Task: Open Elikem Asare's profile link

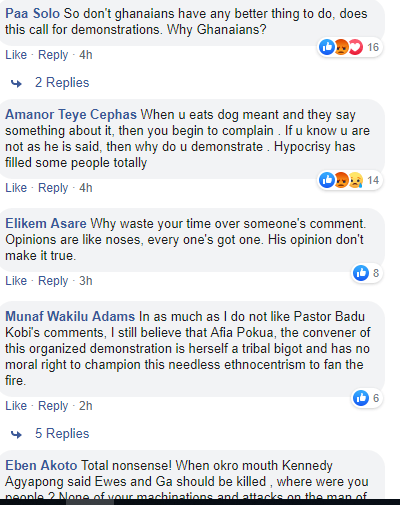Action: pyautogui.click(x=46, y=223)
